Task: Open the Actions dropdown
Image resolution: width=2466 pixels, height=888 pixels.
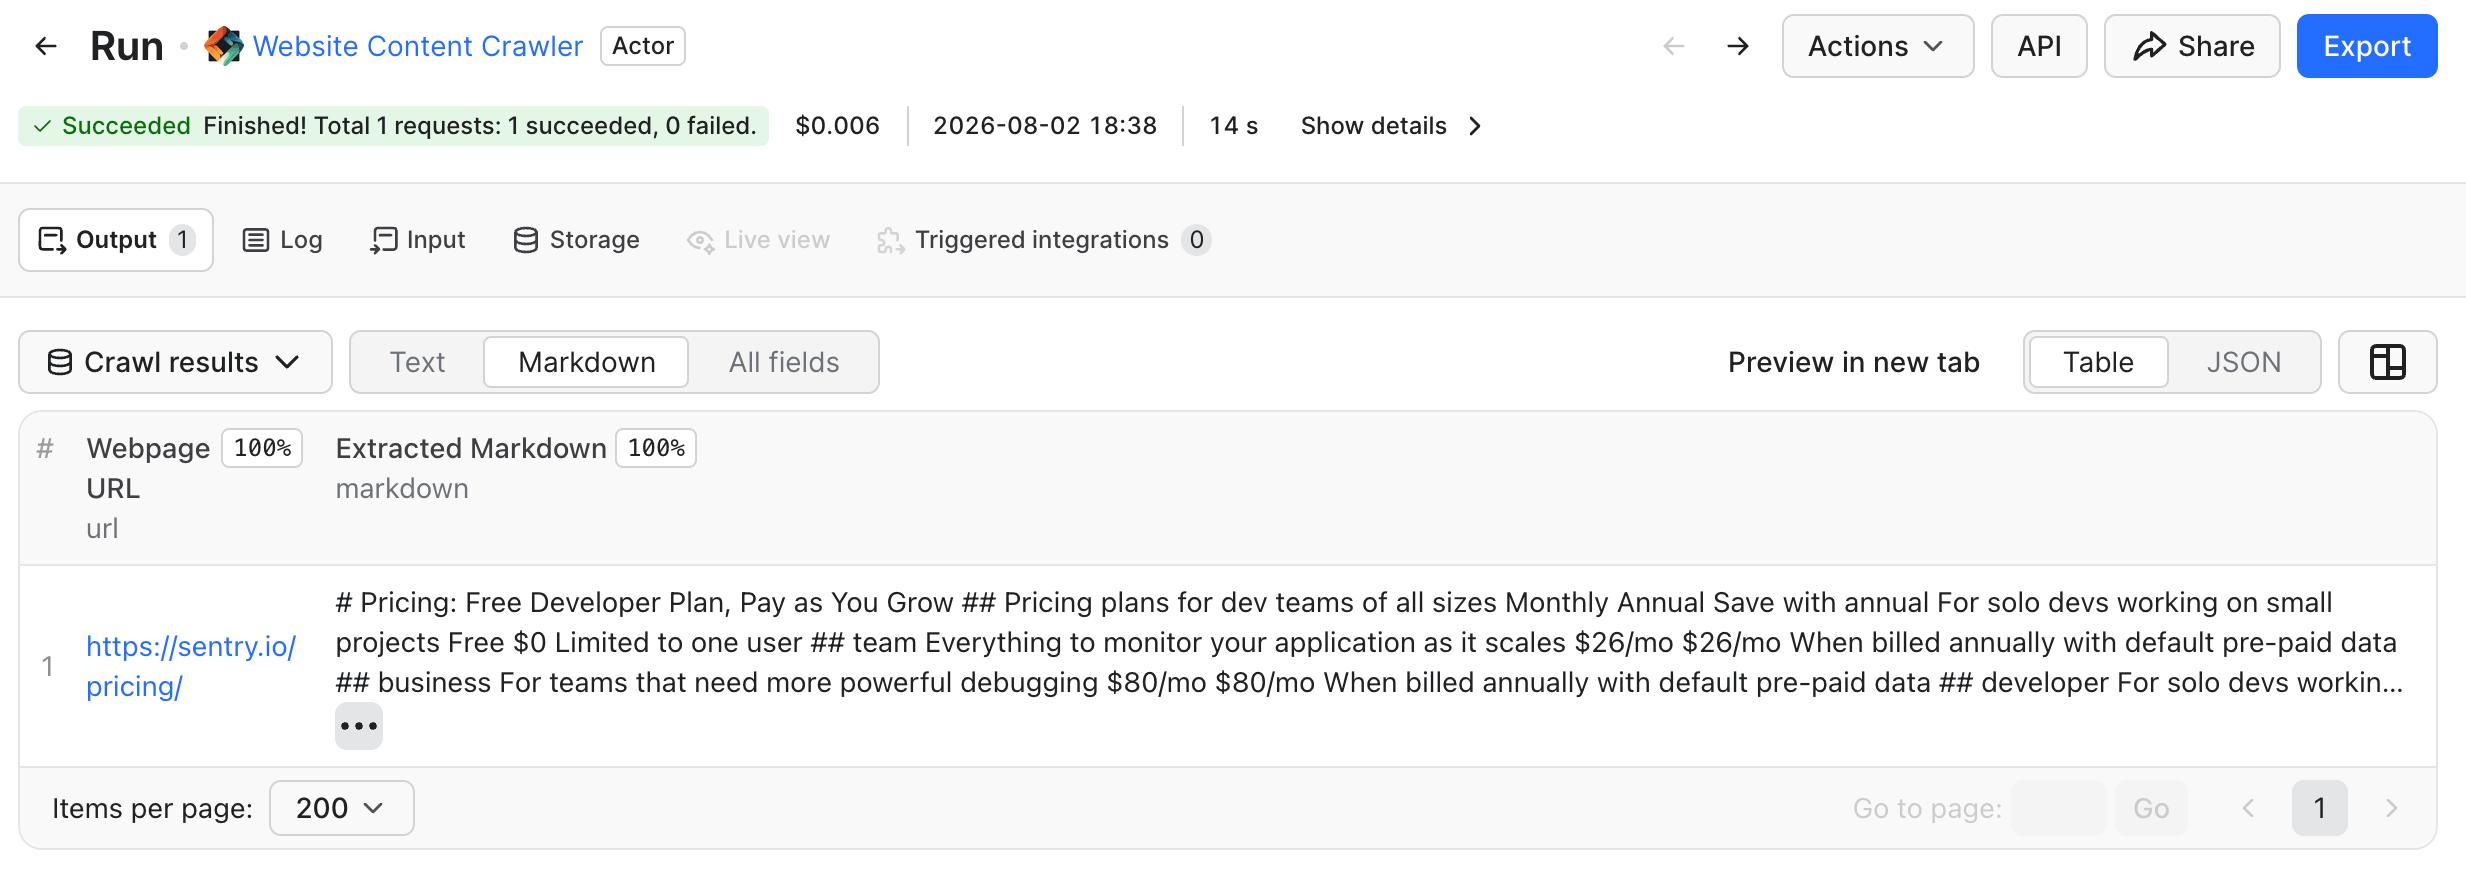Action: coord(1878,46)
